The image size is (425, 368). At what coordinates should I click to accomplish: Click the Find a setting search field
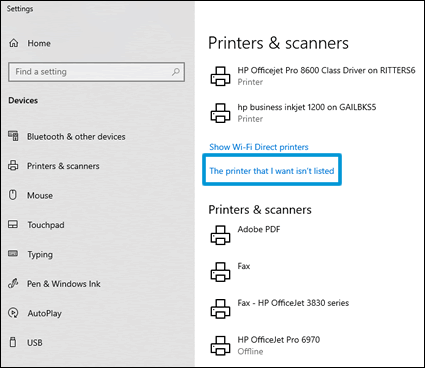point(96,72)
